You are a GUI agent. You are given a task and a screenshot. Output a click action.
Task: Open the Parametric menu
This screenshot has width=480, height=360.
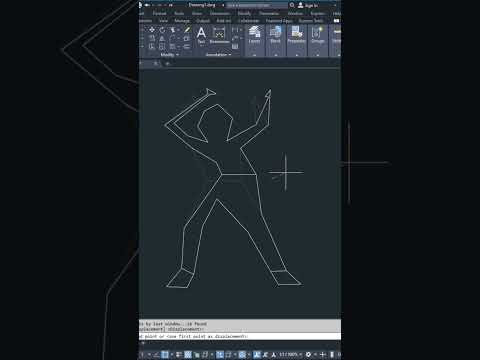269,13
